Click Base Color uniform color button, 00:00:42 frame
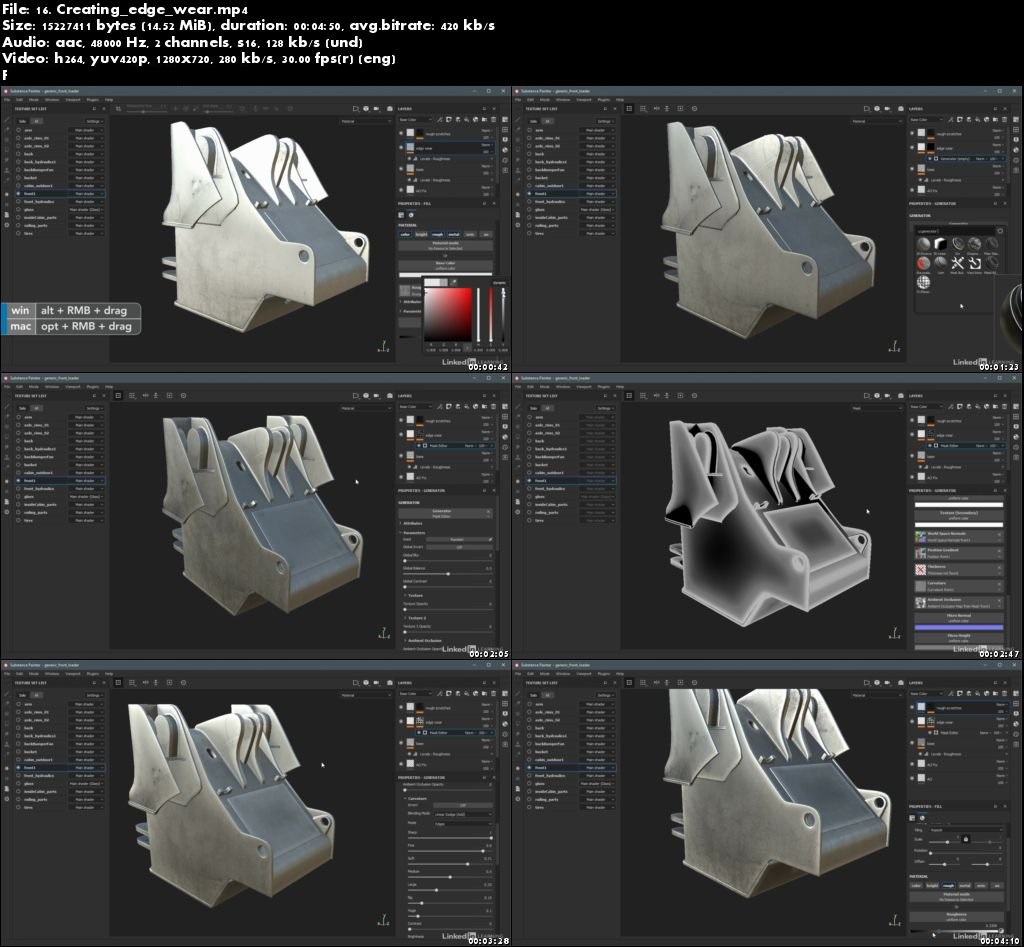Viewport: 1024px width, 947px height. click(x=445, y=265)
